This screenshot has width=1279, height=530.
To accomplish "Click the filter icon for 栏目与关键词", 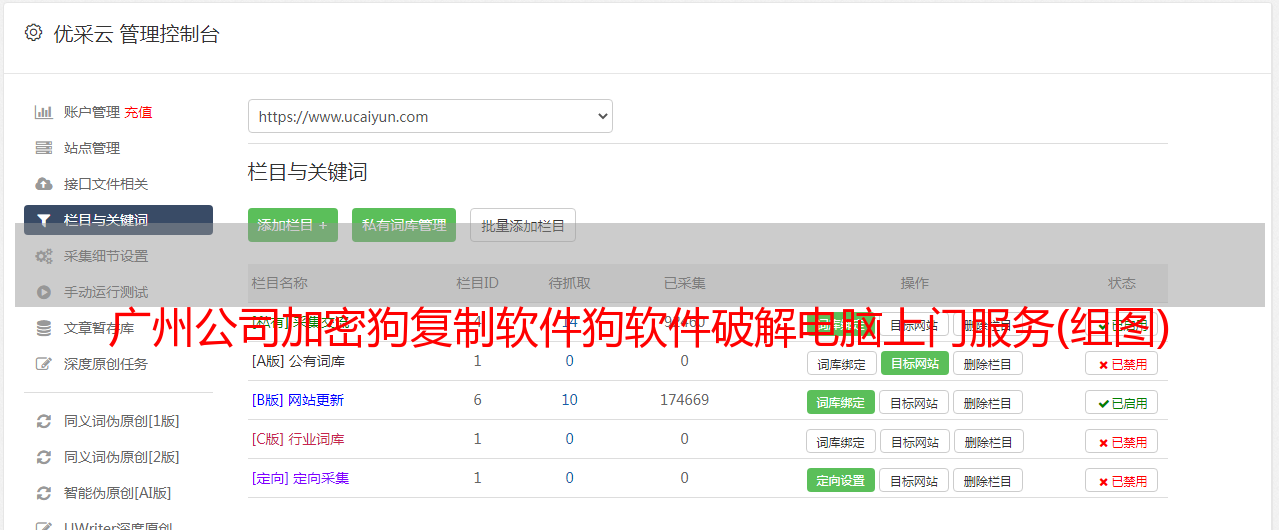I will (44, 220).
